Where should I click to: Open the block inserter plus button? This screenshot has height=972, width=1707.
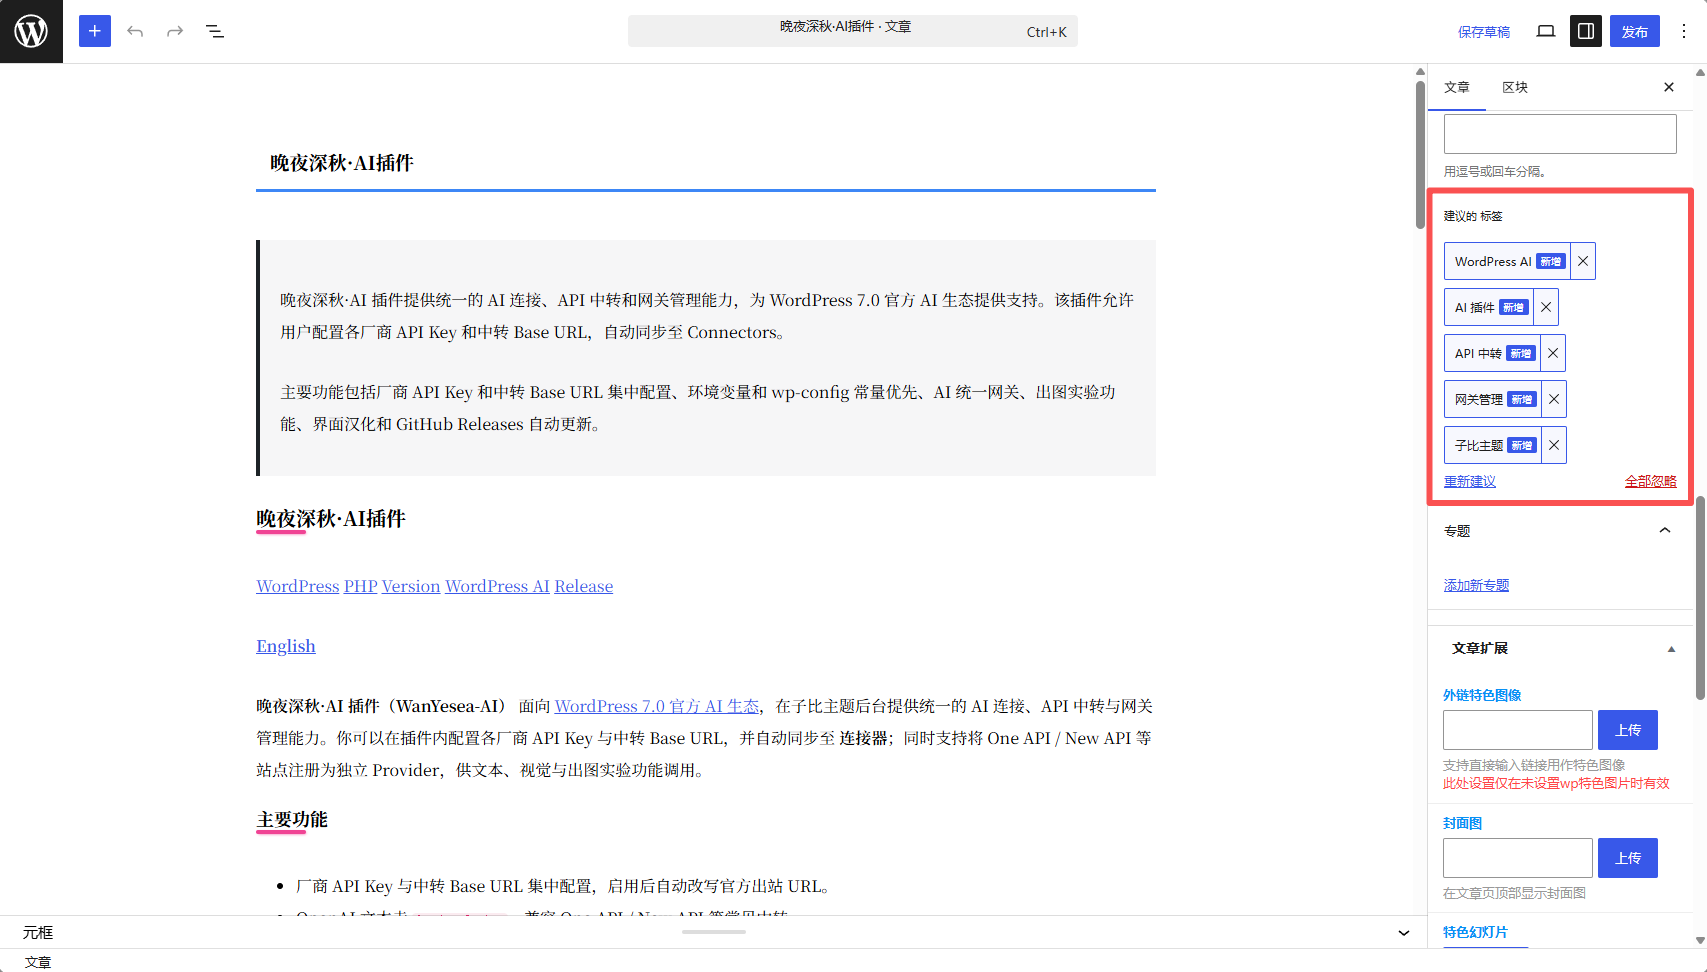(95, 31)
